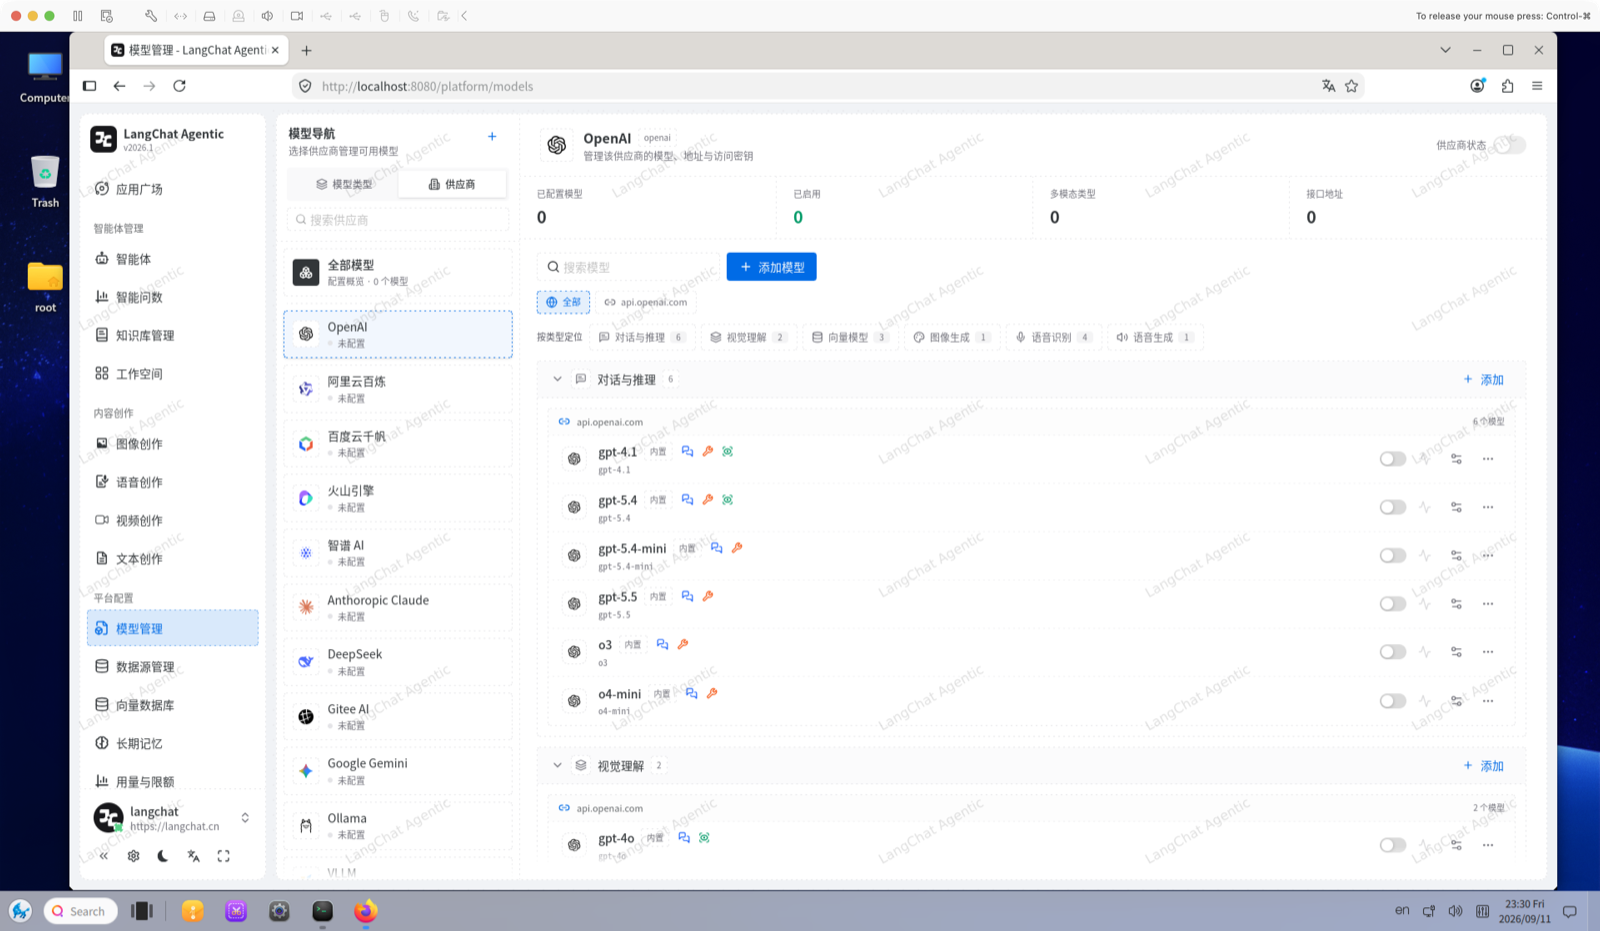
Task: Click the blue 添加模型 button
Action: pyautogui.click(x=771, y=267)
